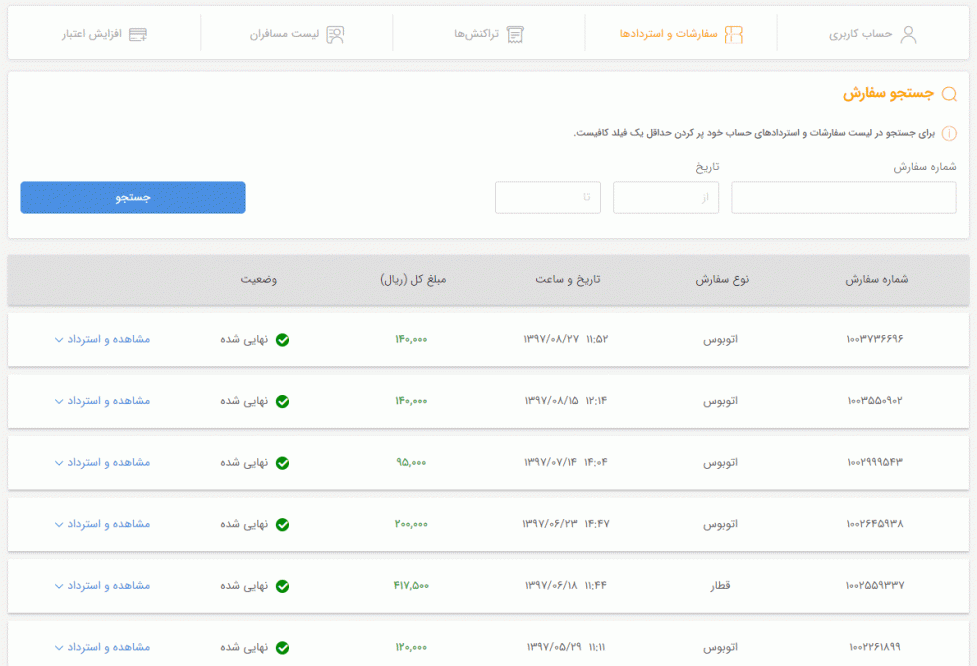Click the قطار order type cell
The height and width of the screenshot is (666, 977).
(720, 586)
